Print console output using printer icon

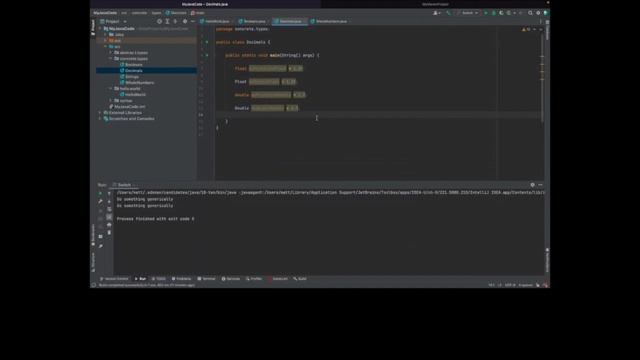point(109,225)
